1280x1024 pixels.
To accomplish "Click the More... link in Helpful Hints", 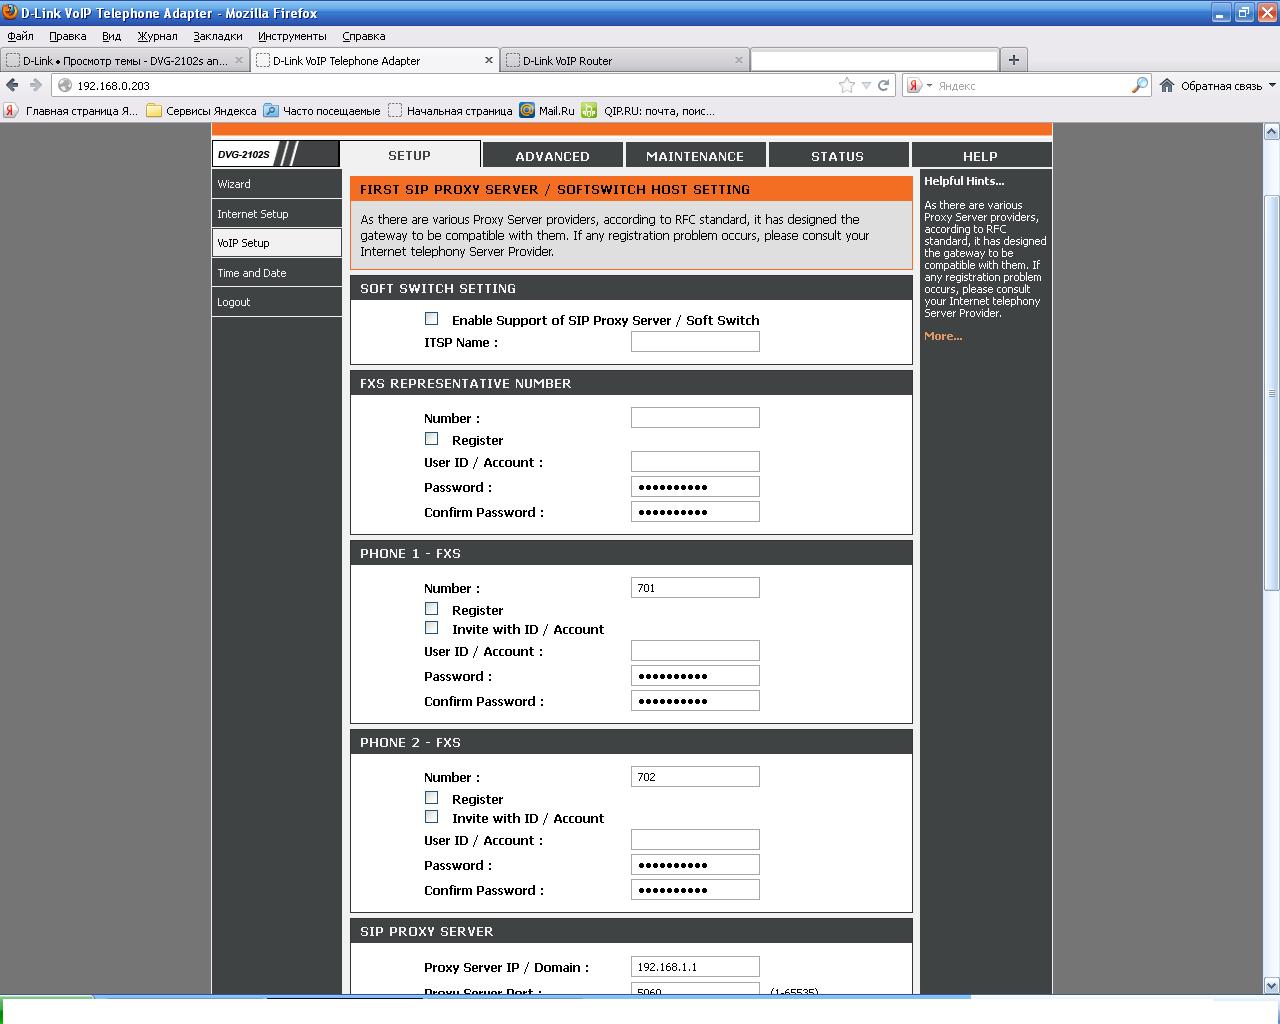I will tap(943, 336).
